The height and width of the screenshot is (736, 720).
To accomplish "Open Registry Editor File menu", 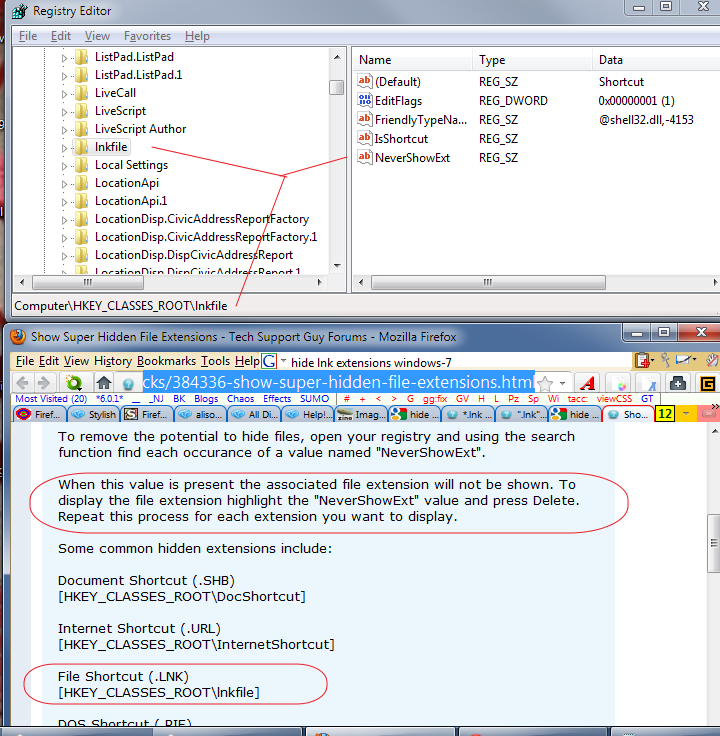I will (28, 36).
